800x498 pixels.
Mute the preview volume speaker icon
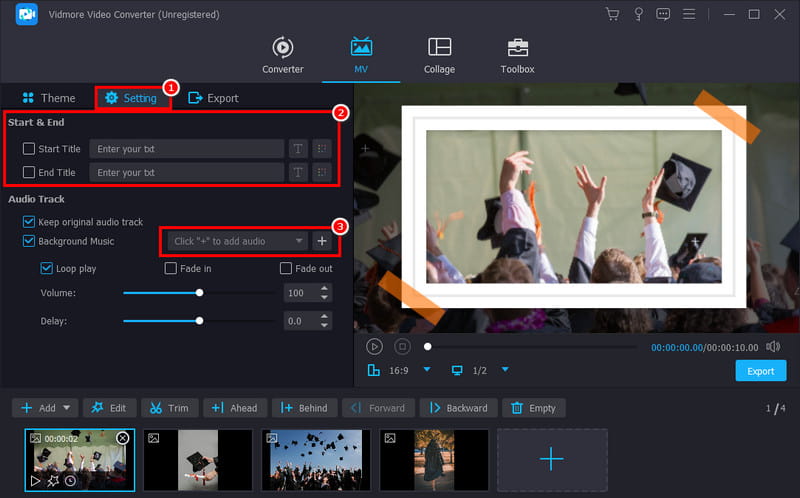[772, 346]
